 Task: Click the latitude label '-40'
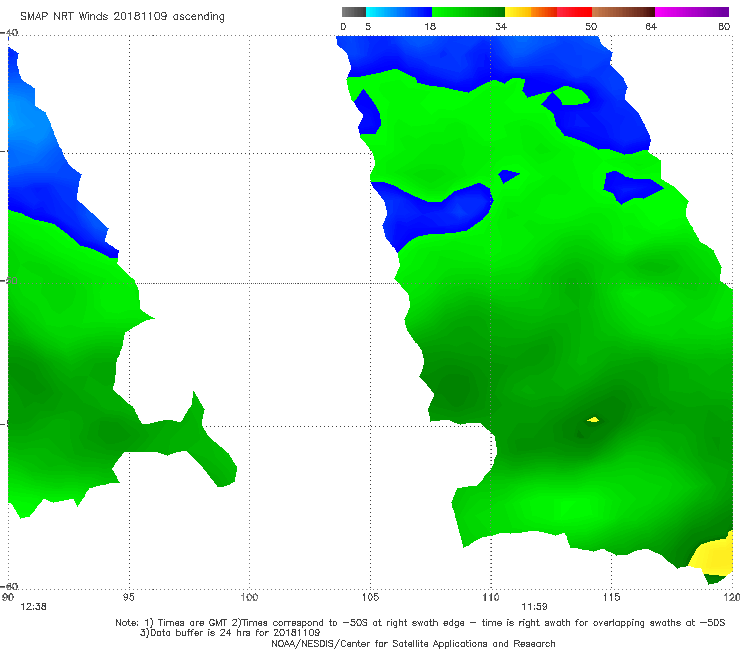click(9, 33)
